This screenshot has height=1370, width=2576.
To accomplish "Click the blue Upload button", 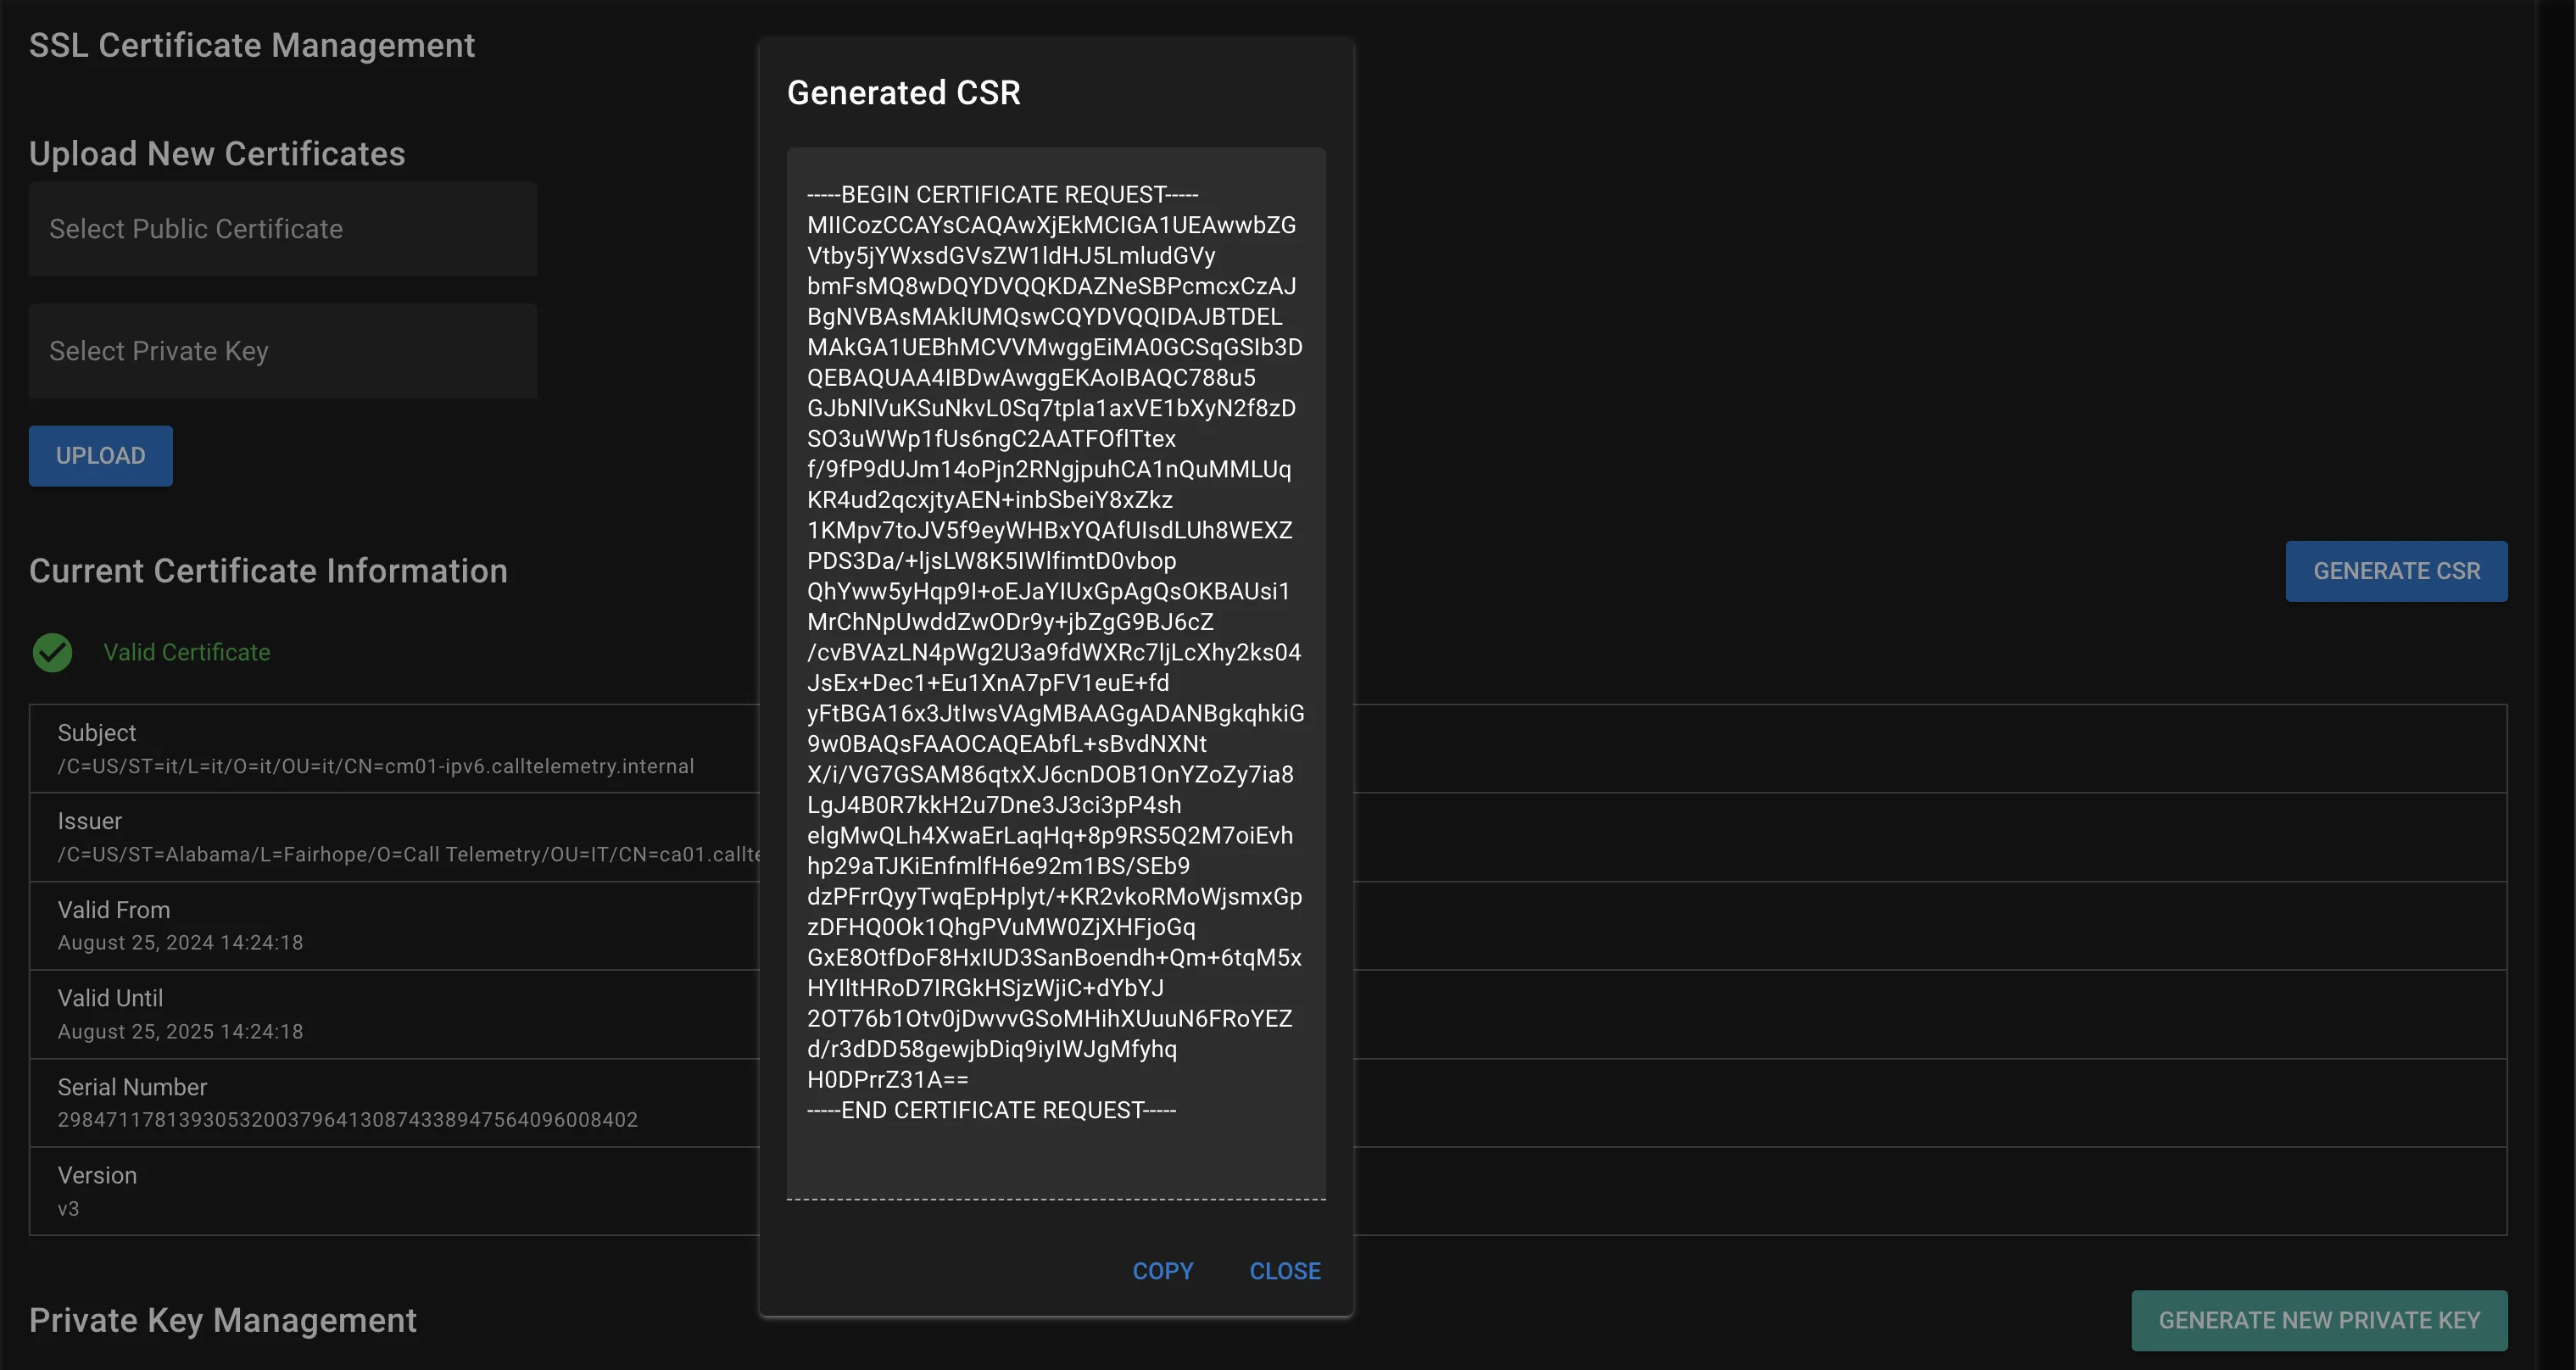I will click(x=101, y=456).
